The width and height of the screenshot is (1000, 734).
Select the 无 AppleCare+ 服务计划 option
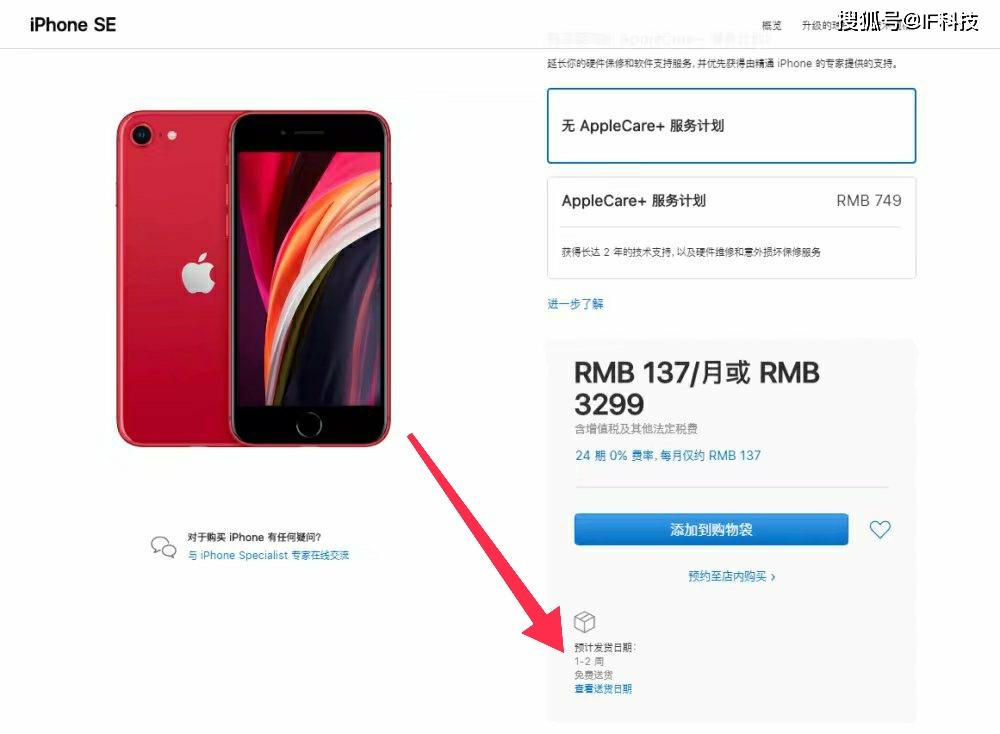(x=732, y=126)
